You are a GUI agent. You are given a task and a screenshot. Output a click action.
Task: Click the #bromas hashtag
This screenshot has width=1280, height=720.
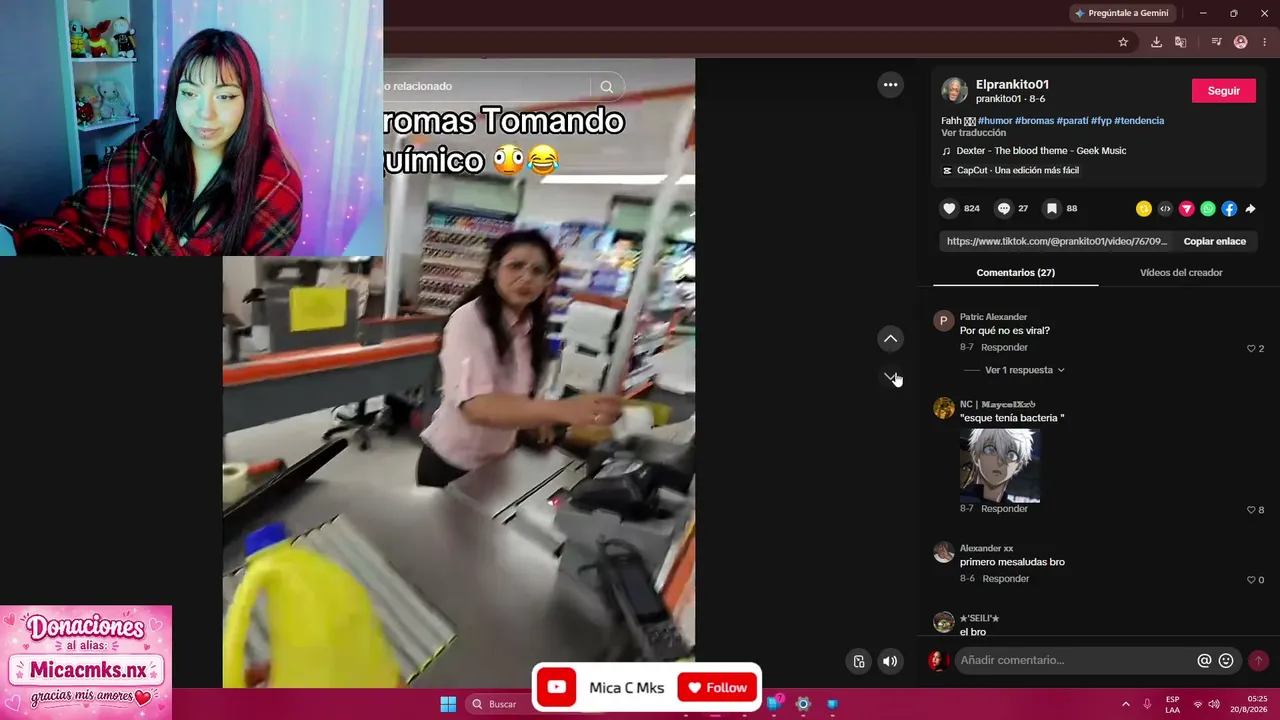point(1035,121)
